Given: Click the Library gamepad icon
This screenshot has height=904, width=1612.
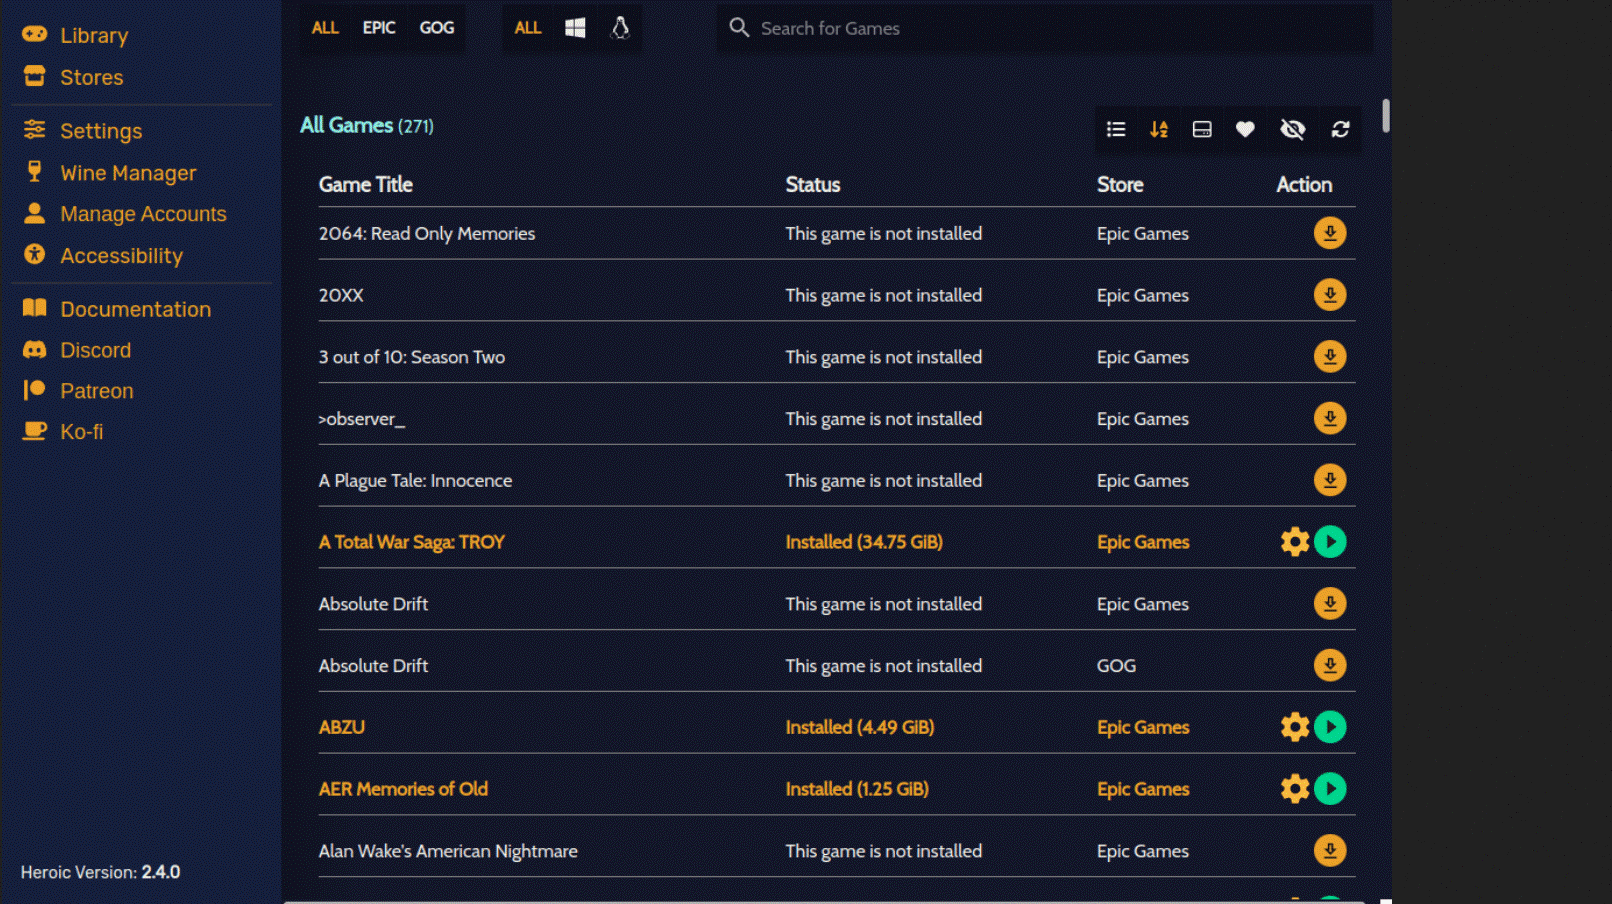Looking at the screenshot, I should pos(35,34).
